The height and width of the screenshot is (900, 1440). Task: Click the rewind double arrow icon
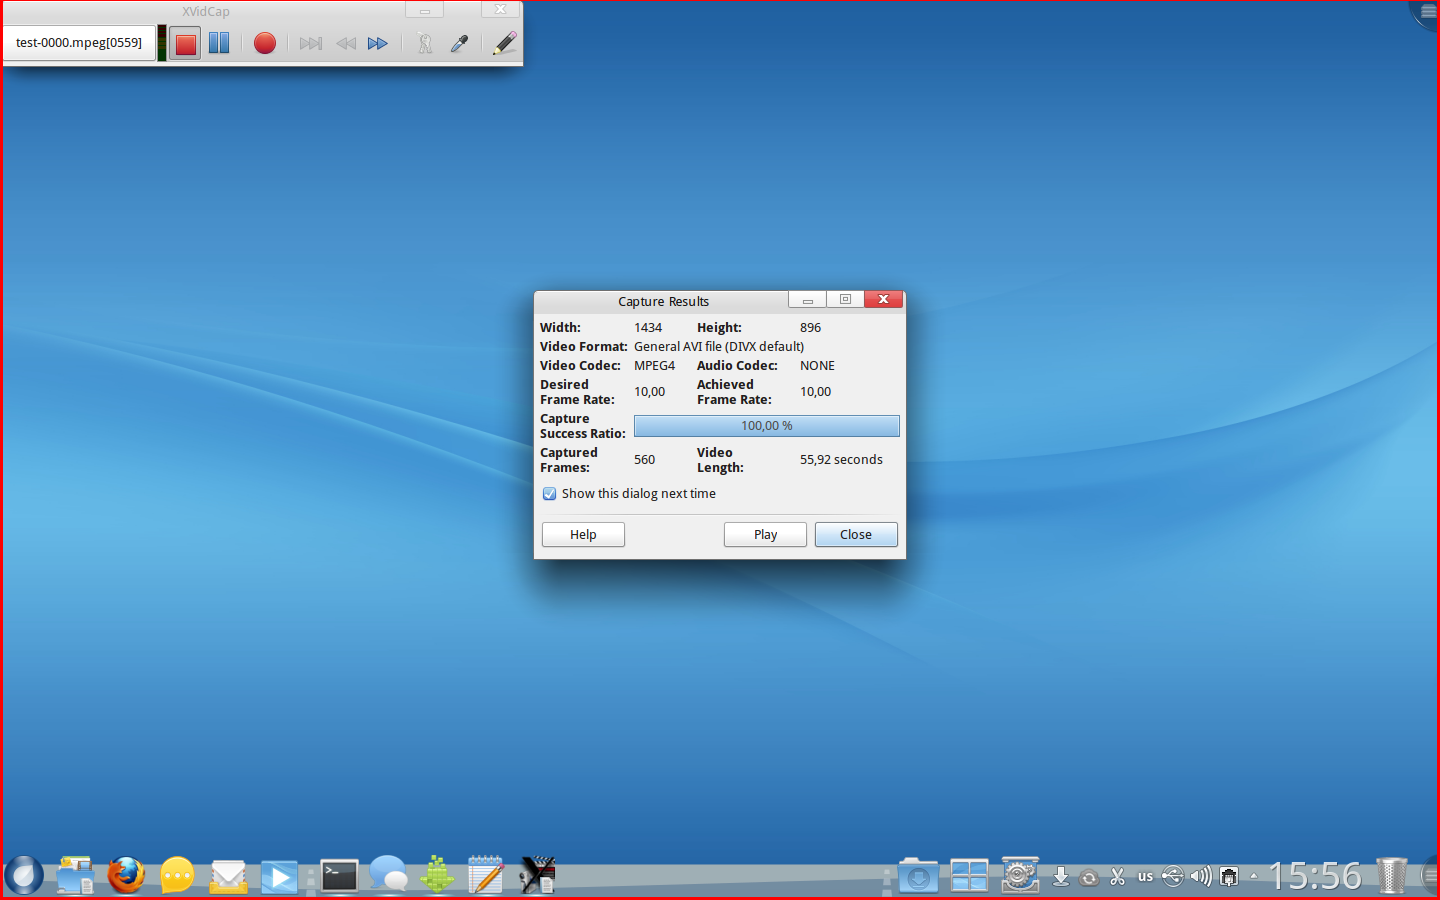pos(346,44)
